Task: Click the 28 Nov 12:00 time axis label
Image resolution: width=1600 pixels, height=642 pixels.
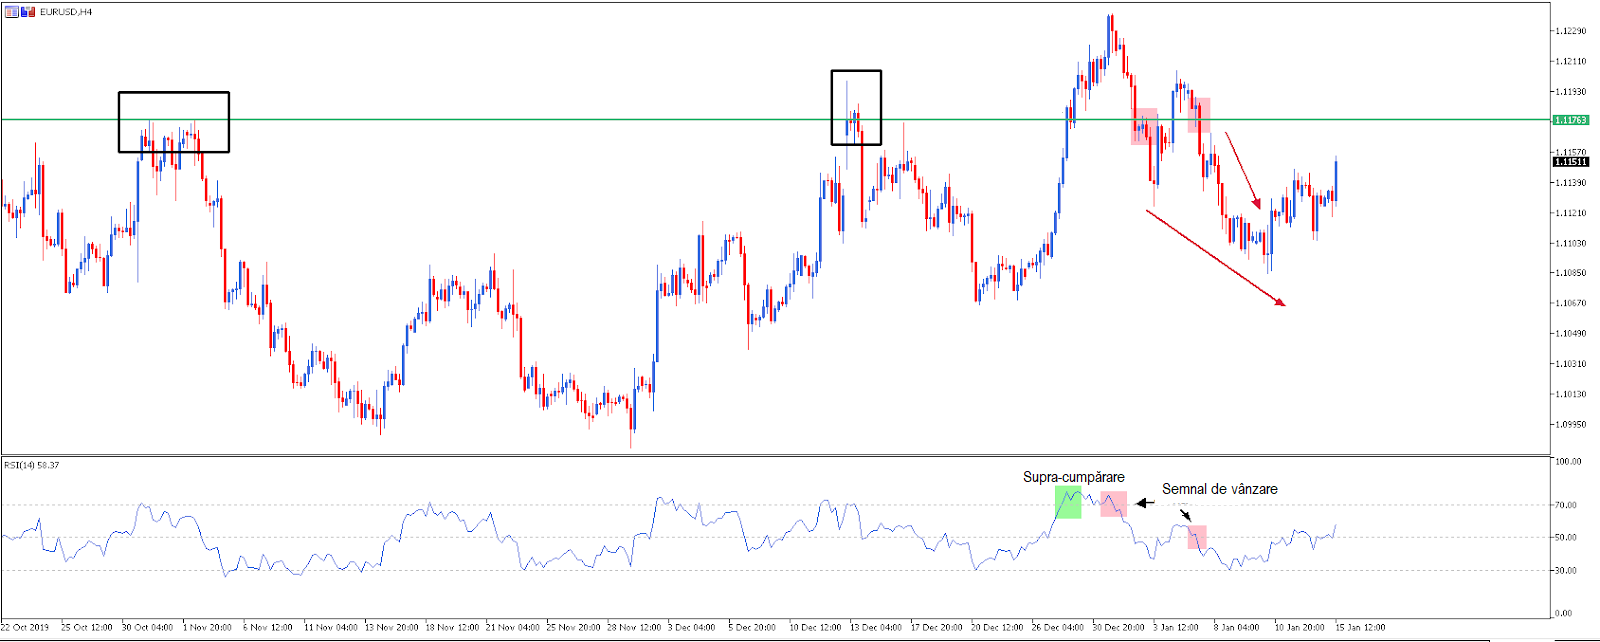Action: (x=634, y=628)
